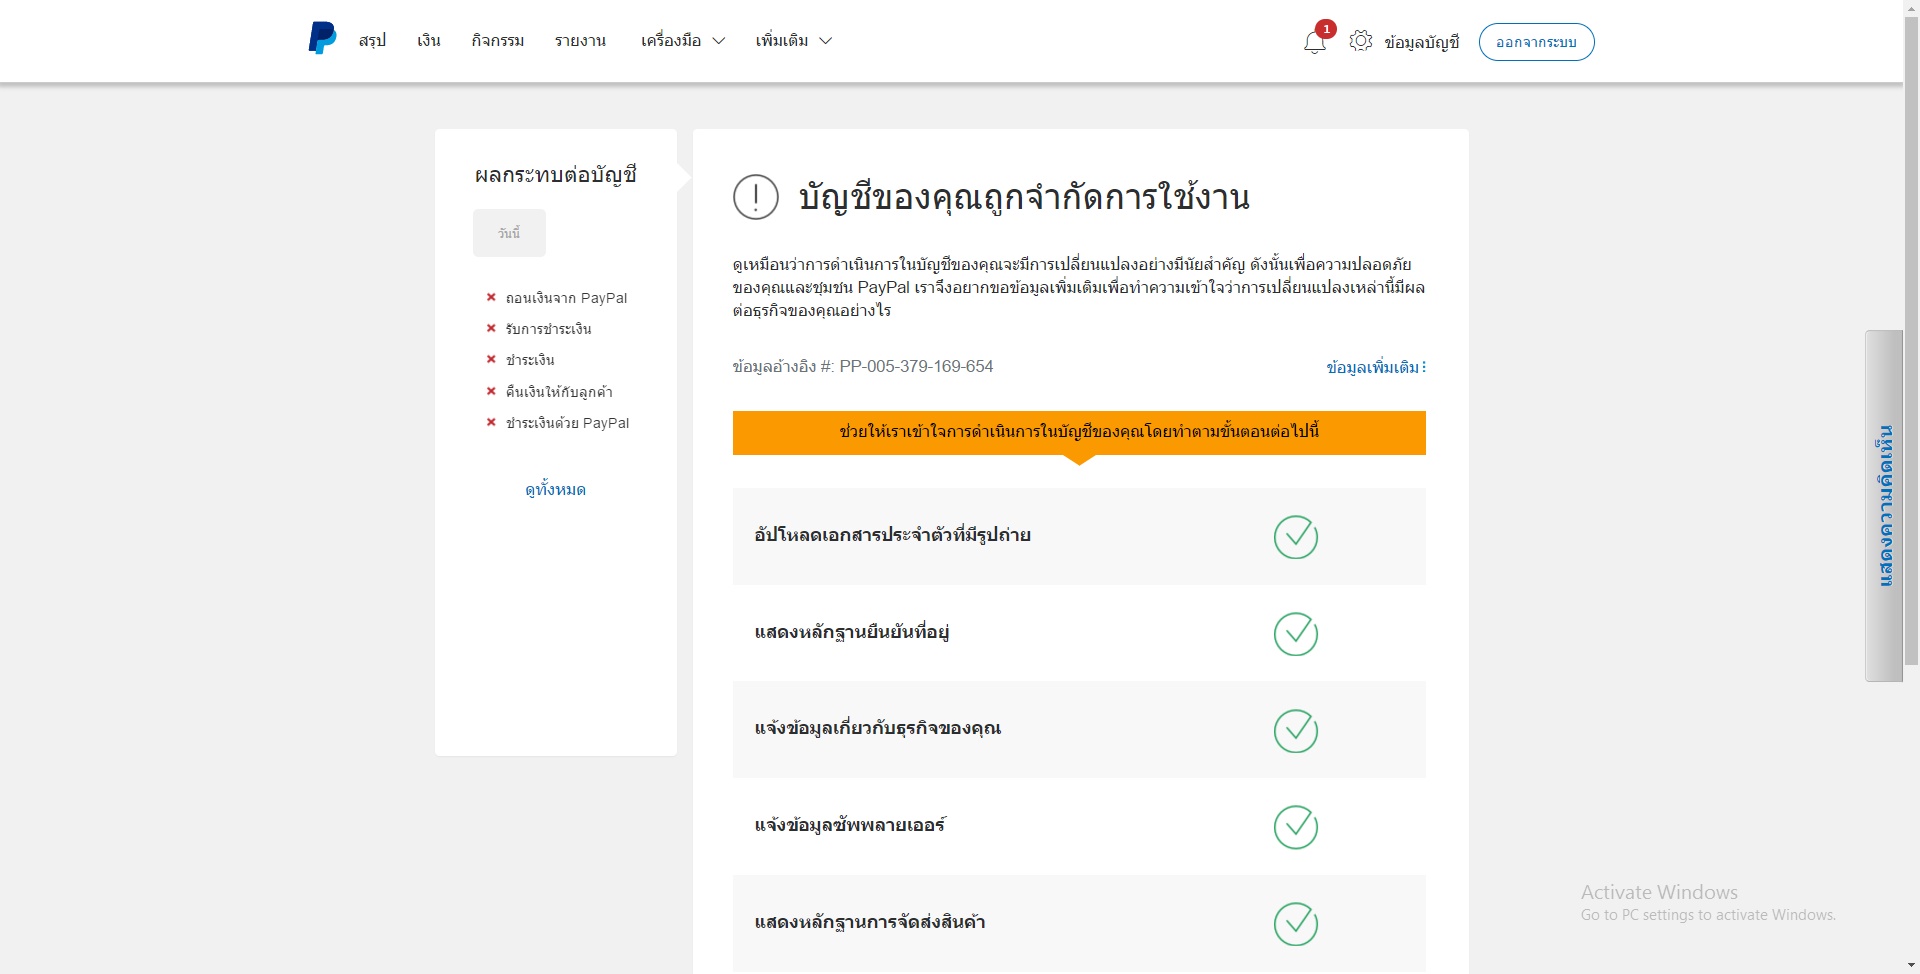Image resolution: width=1920 pixels, height=974 pixels.
Task: Open ข้อมูลบัญชี account settings
Action: (1422, 42)
